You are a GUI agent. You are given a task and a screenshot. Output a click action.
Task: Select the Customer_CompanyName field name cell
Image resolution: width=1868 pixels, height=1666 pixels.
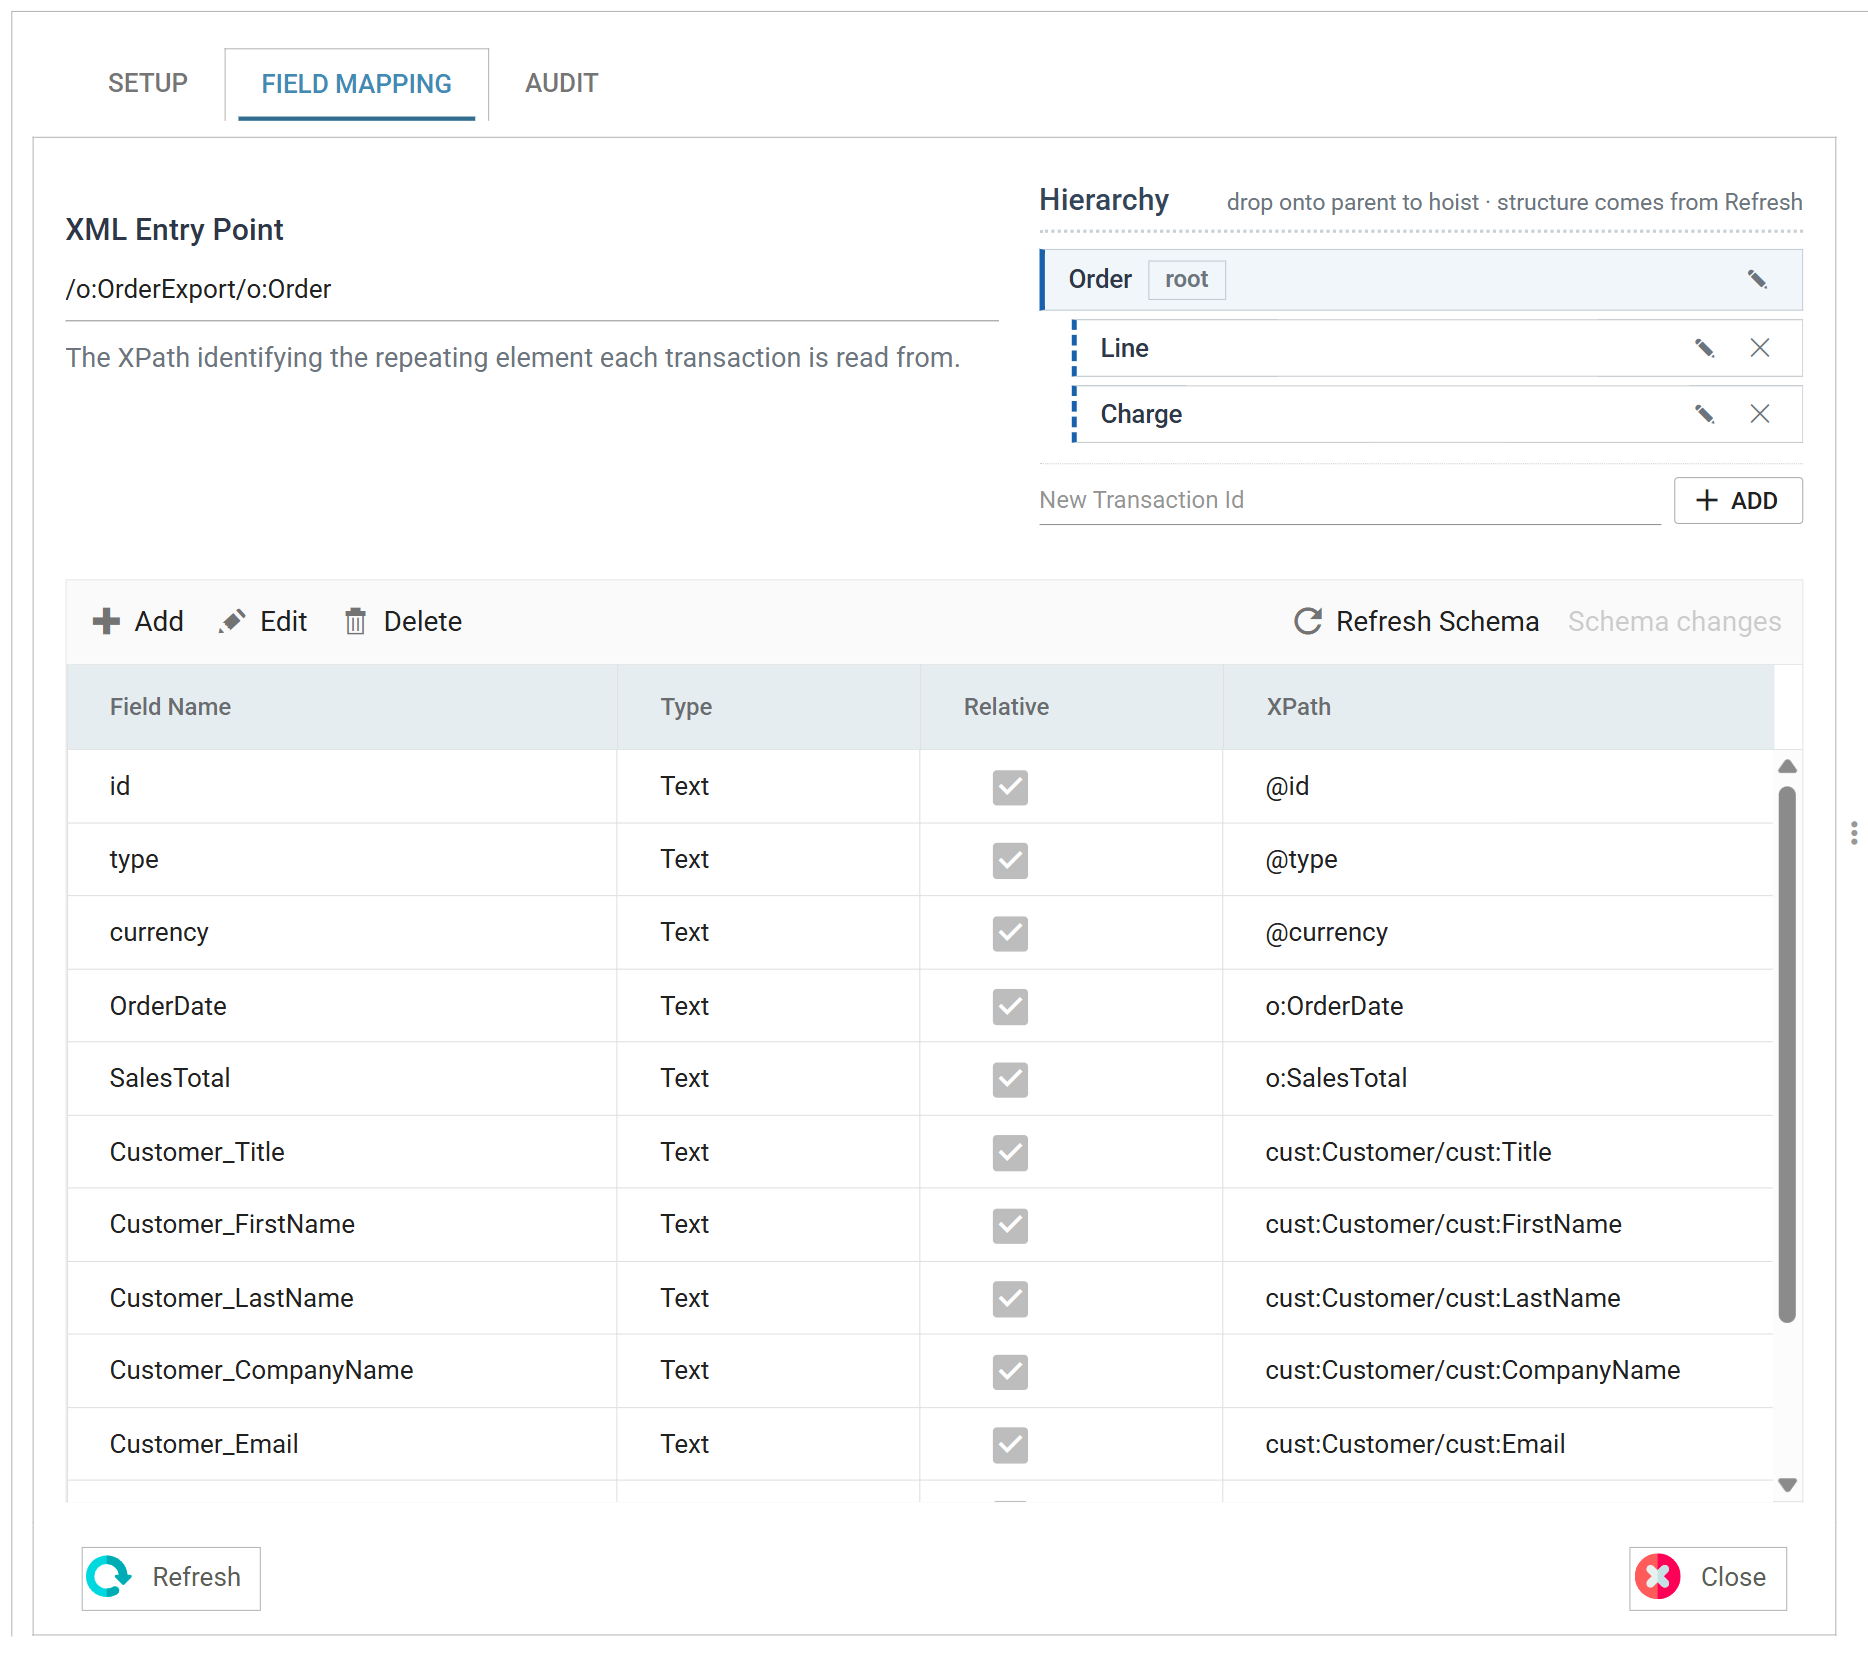click(x=341, y=1371)
